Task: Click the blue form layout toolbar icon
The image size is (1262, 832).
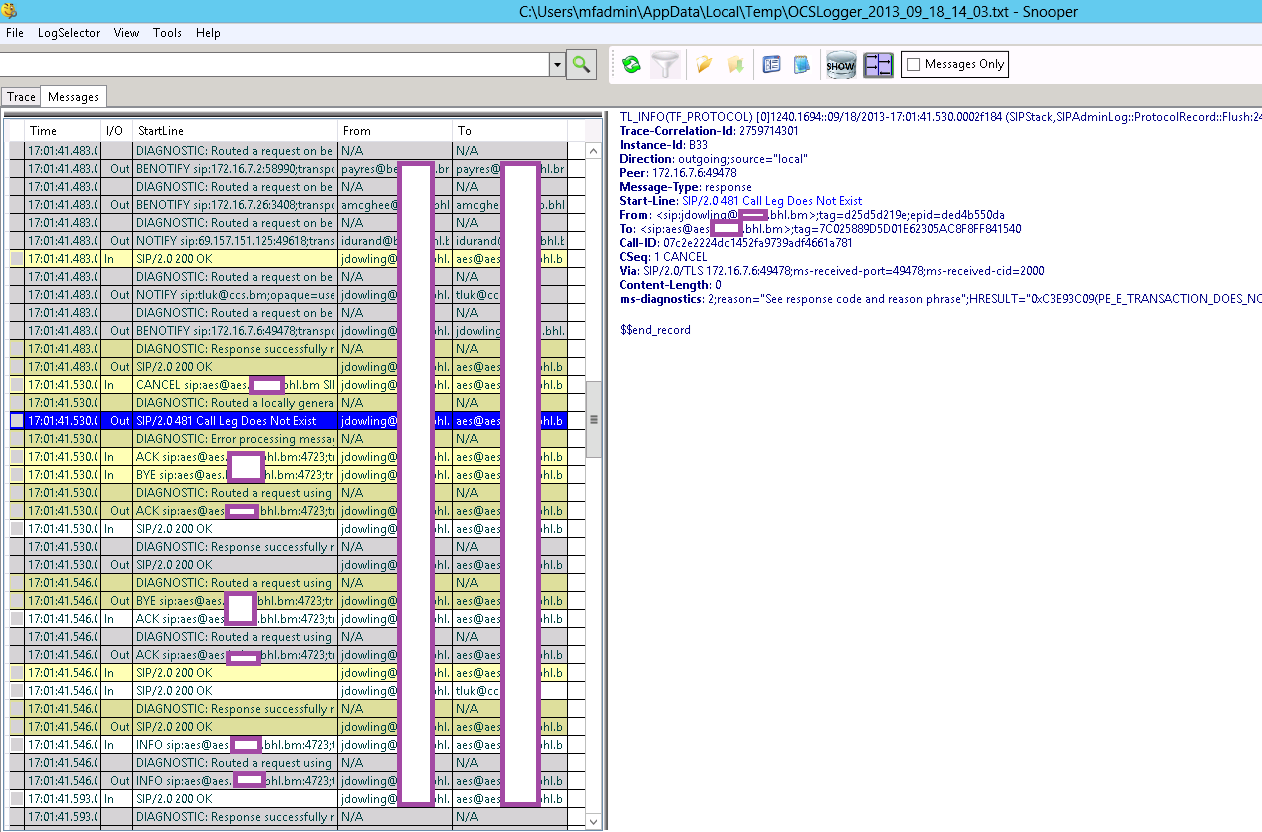Action: (771, 65)
